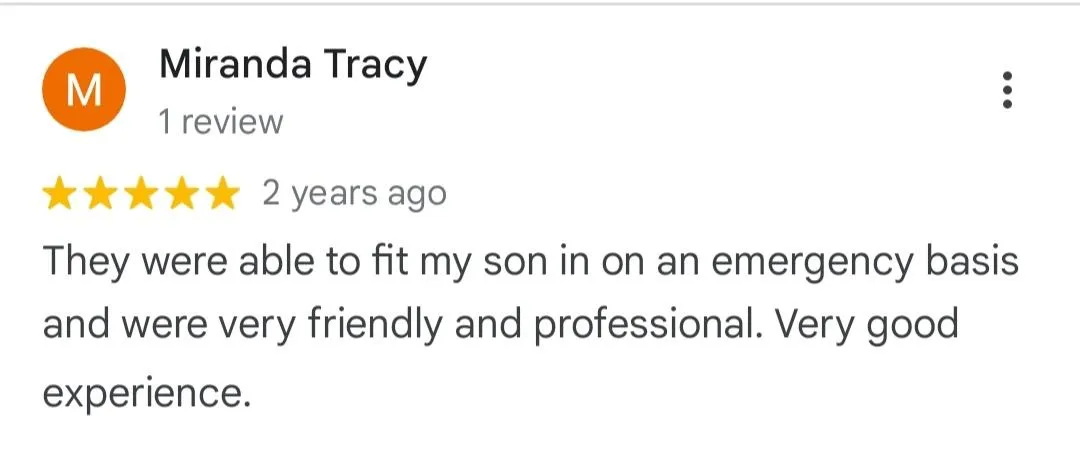Click the "1 review" count text

221,123
